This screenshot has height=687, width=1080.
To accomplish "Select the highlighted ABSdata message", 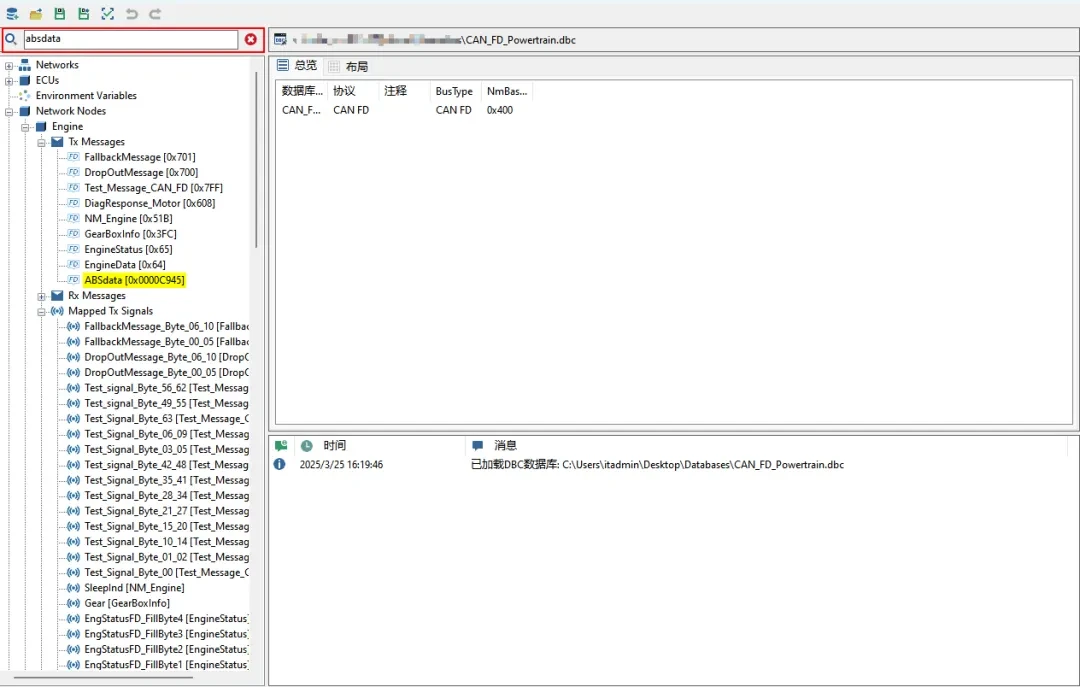I will (x=134, y=280).
